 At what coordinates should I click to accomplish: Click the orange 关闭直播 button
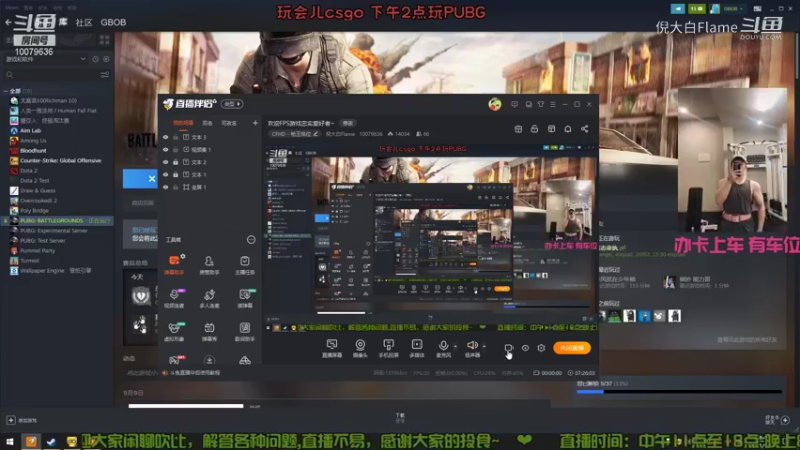(x=572, y=348)
